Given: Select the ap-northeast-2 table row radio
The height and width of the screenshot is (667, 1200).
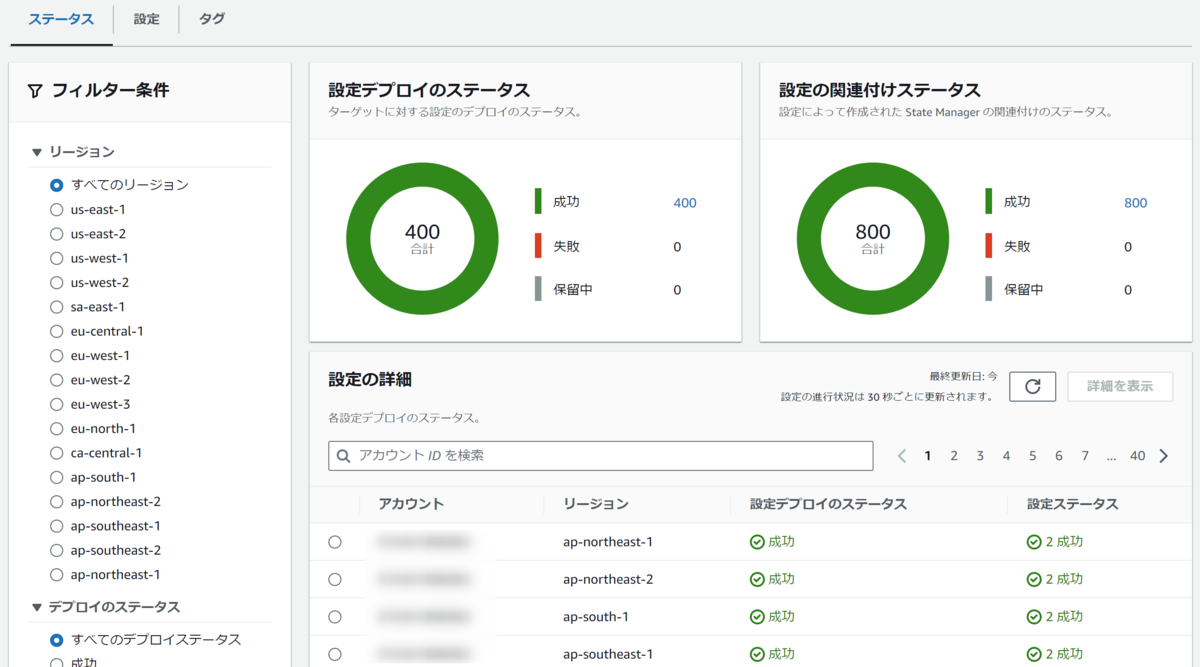Looking at the screenshot, I should point(335,579).
